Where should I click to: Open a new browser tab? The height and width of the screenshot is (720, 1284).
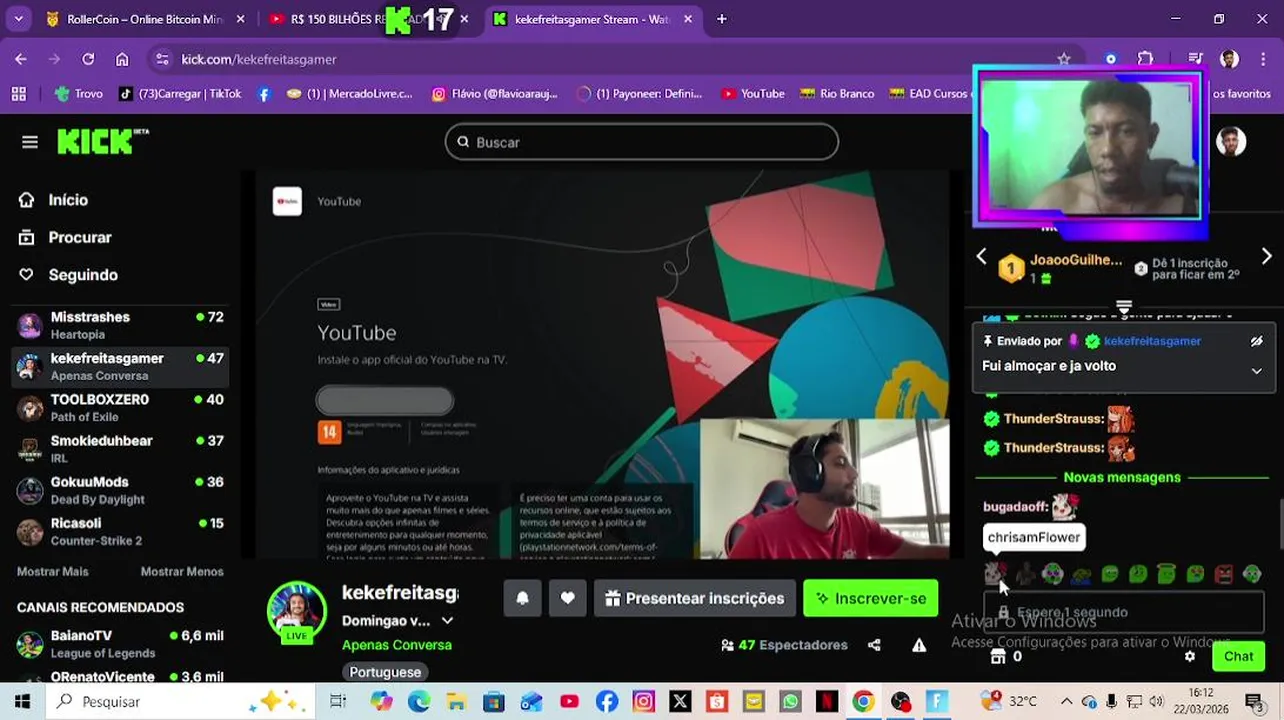pyautogui.click(x=721, y=19)
